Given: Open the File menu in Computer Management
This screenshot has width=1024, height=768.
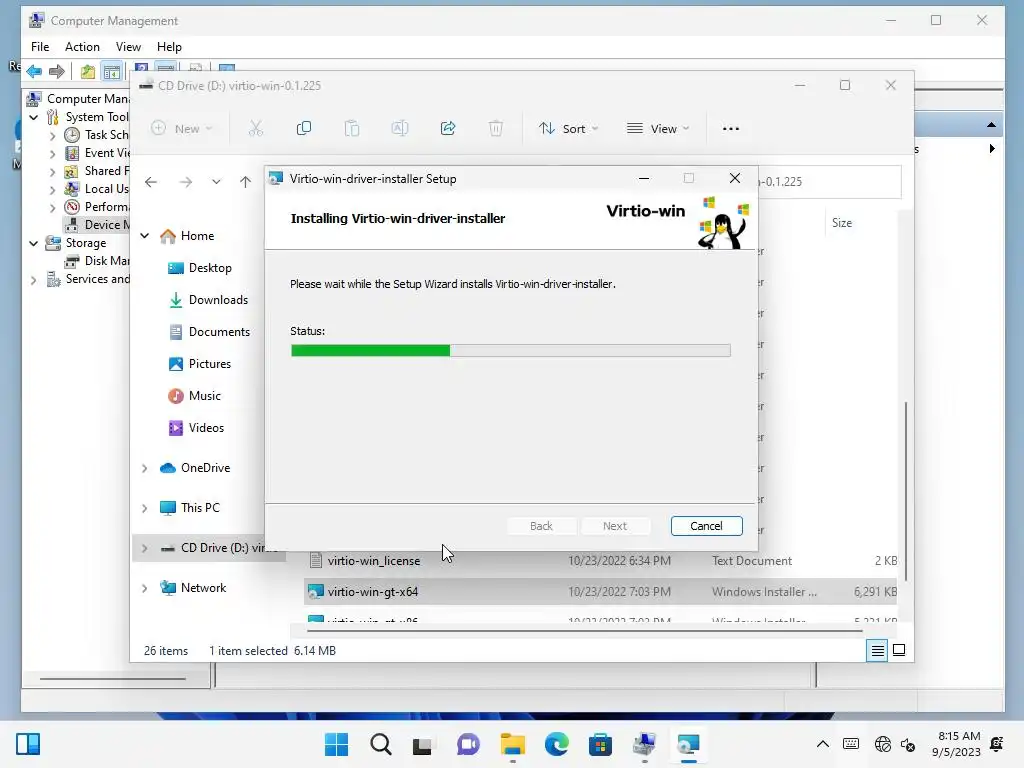Looking at the screenshot, I should (x=40, y=46).
